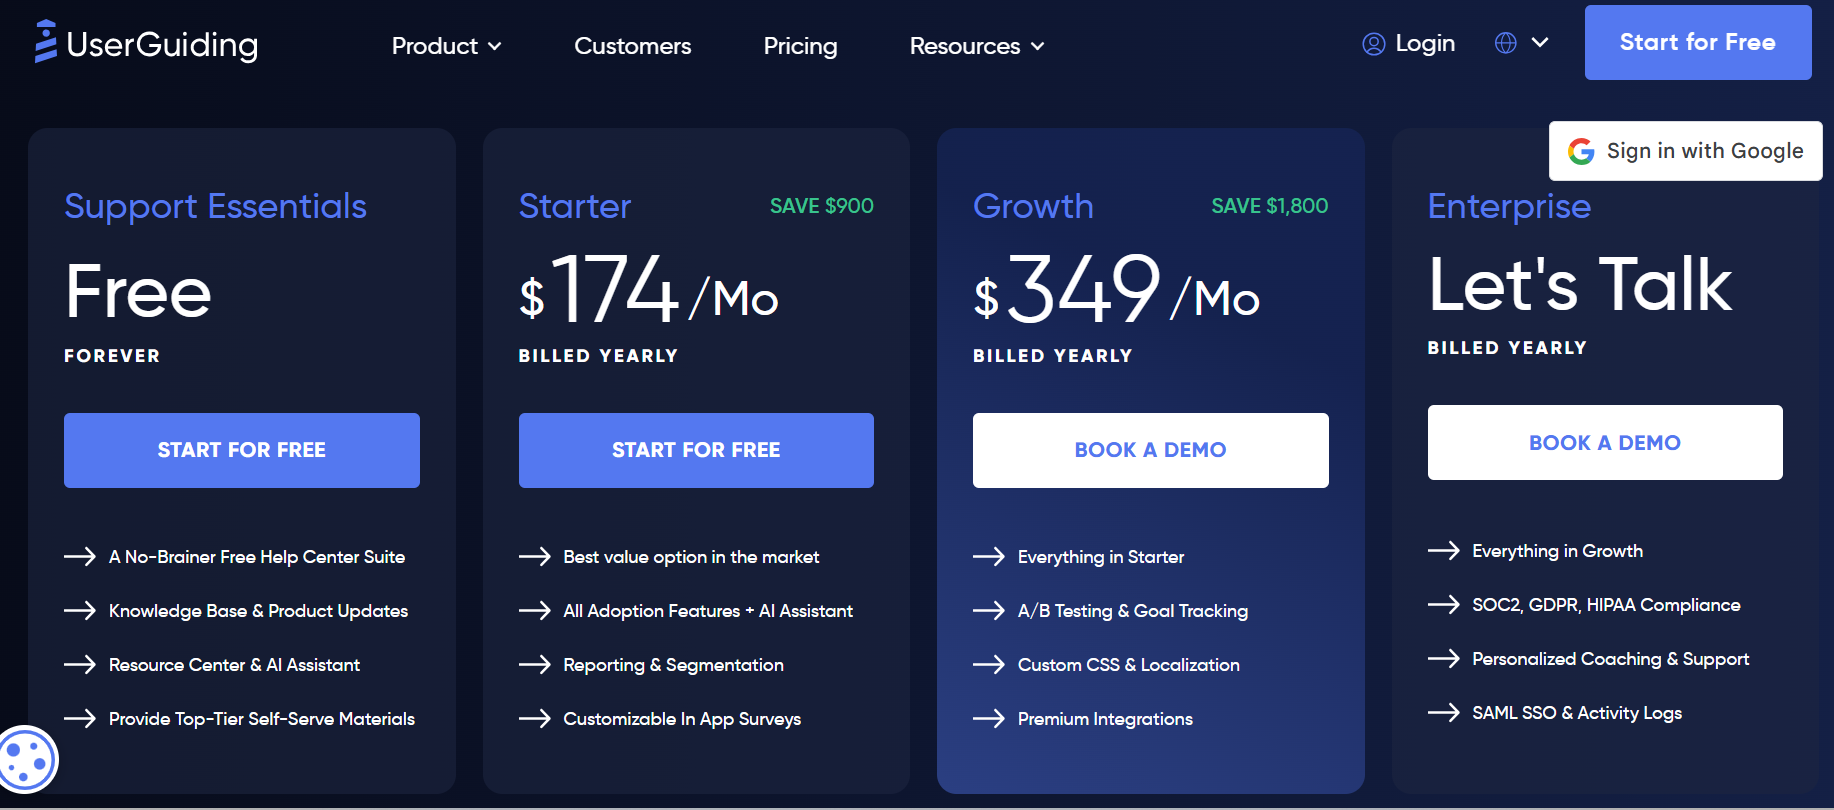Viewport: 1834px width, 810px height.
Task: Go to the Pricing page
Action: point(800,46)
